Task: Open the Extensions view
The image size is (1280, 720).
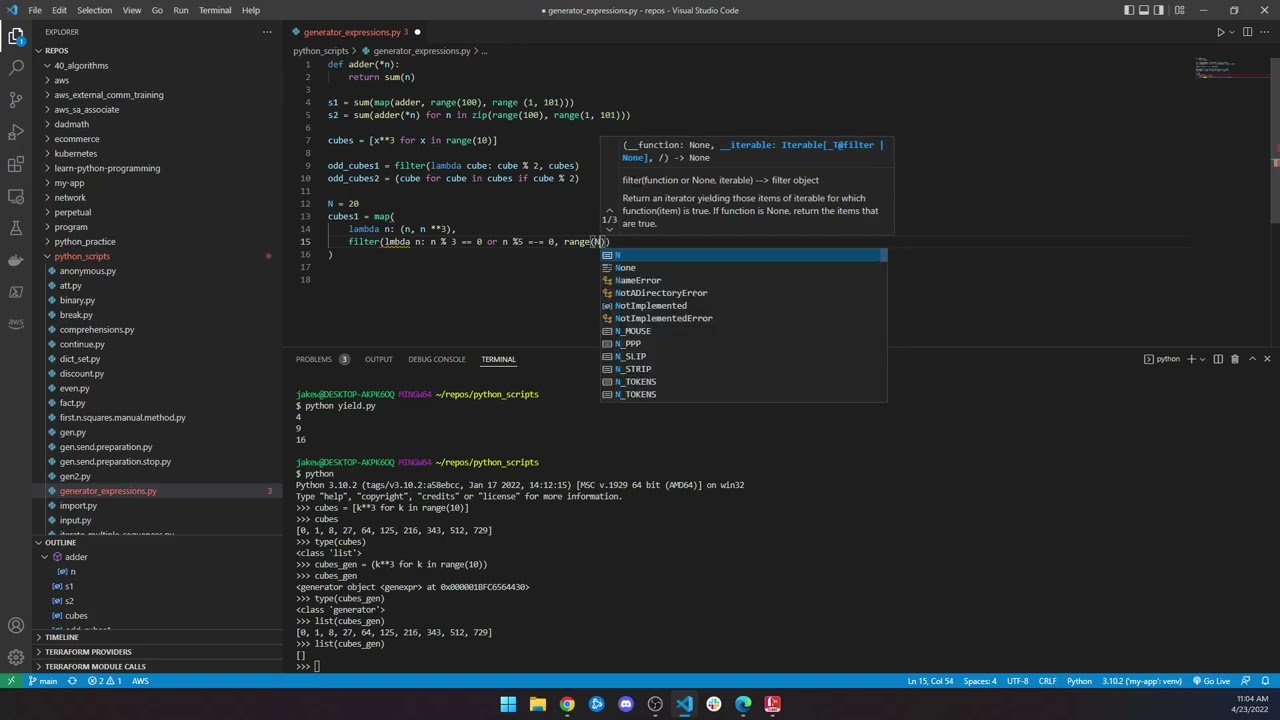Action: (x=16, y=164)
